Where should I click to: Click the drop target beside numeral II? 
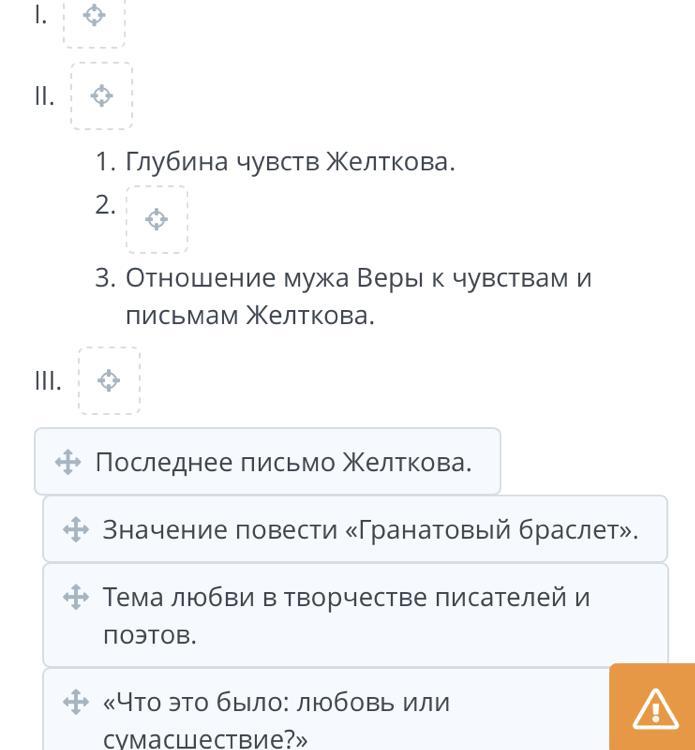click(x=101, y=96)
